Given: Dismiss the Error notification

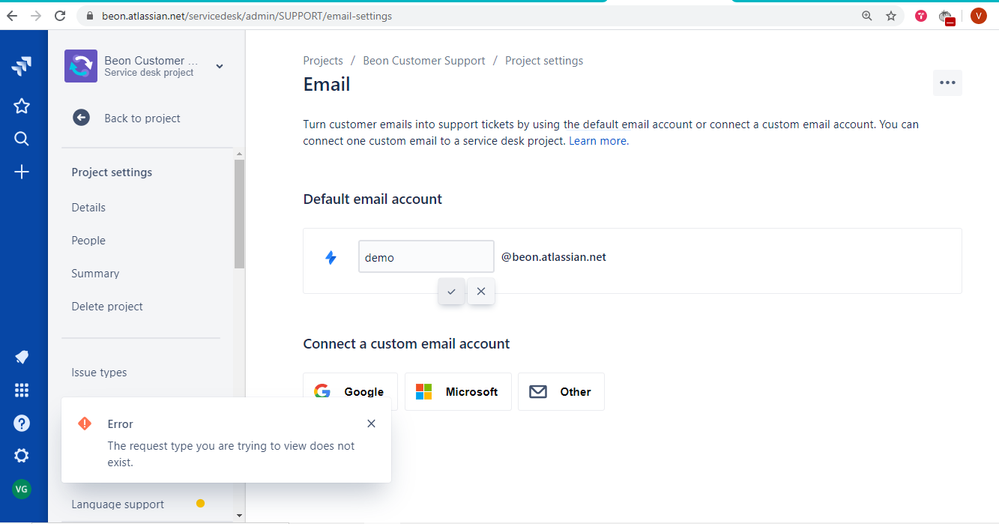Looking at the screenshot, I should click(371, 423).
